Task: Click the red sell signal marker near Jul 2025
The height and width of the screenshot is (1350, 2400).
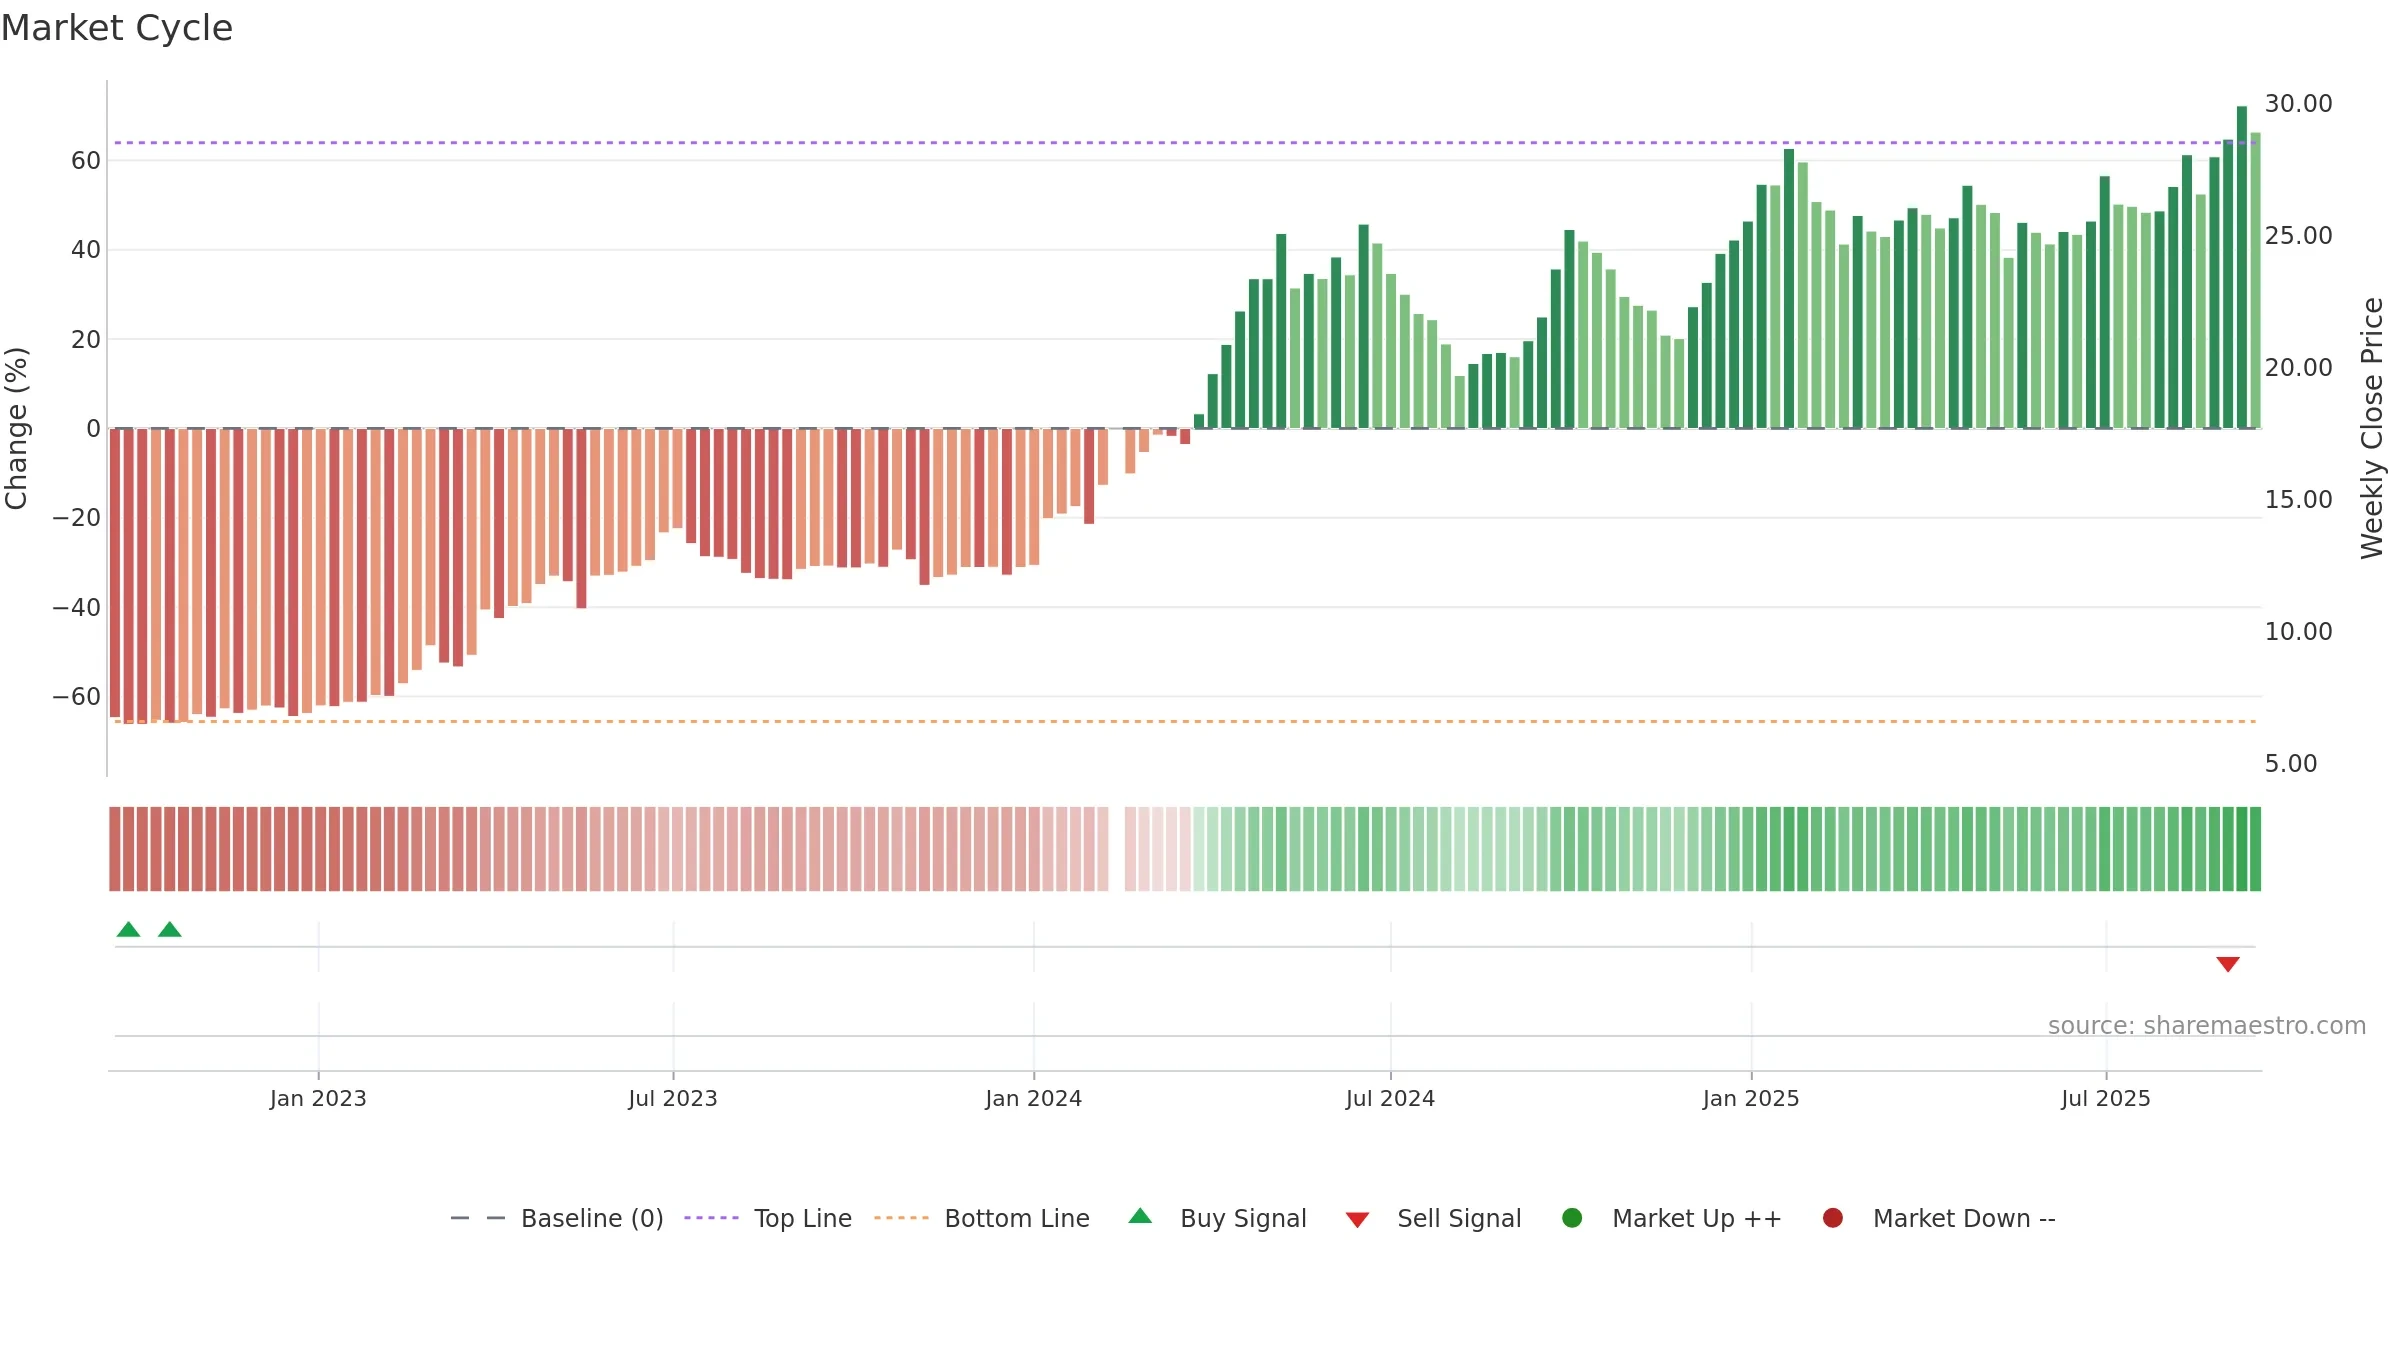Action: pyautogui.click(x=2228, y=964)
